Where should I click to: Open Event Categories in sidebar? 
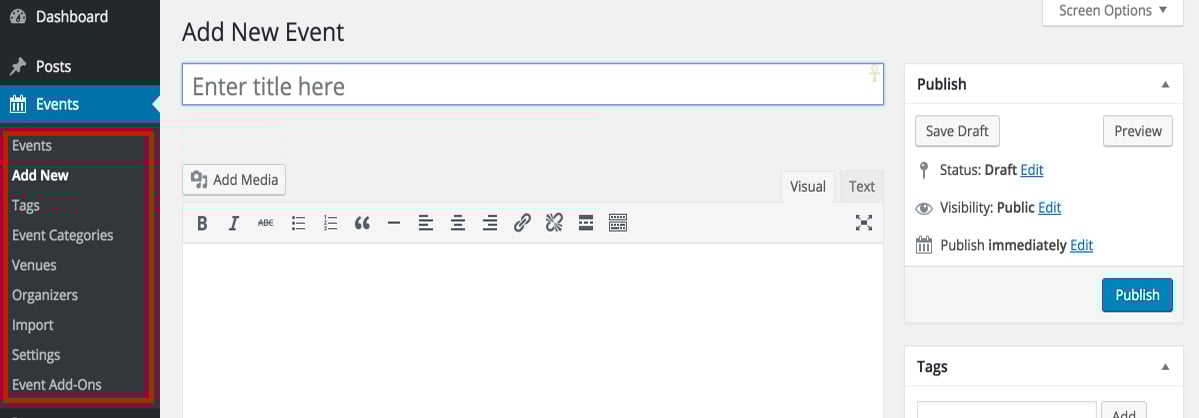pos(63,235)
